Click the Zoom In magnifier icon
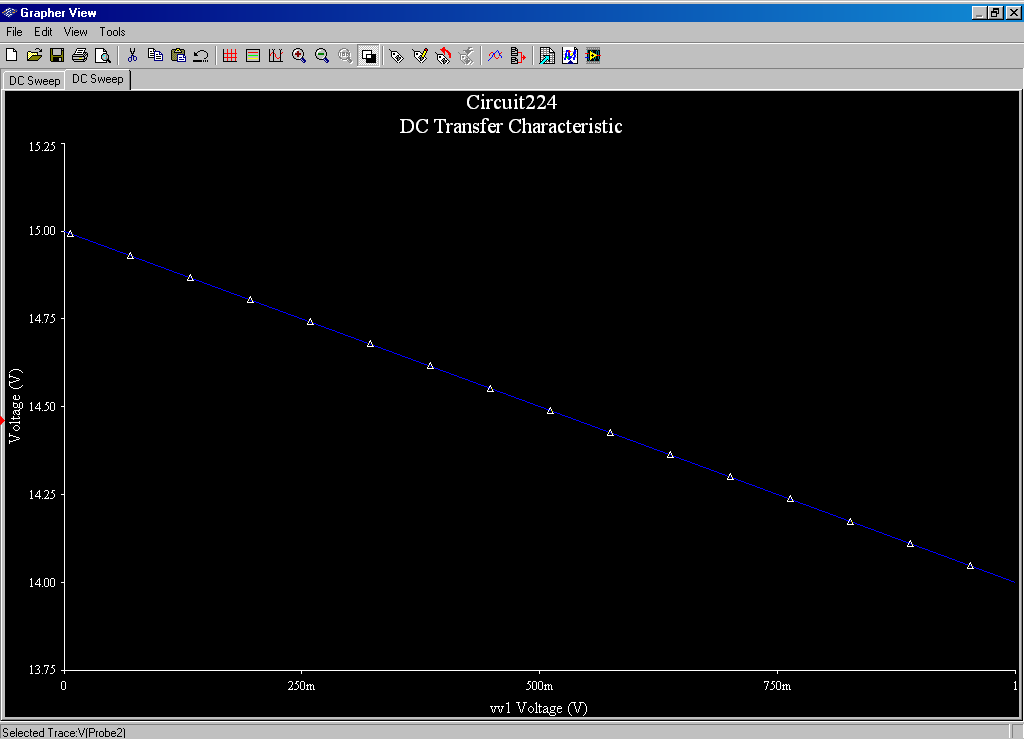 click(x=299, y=55)
